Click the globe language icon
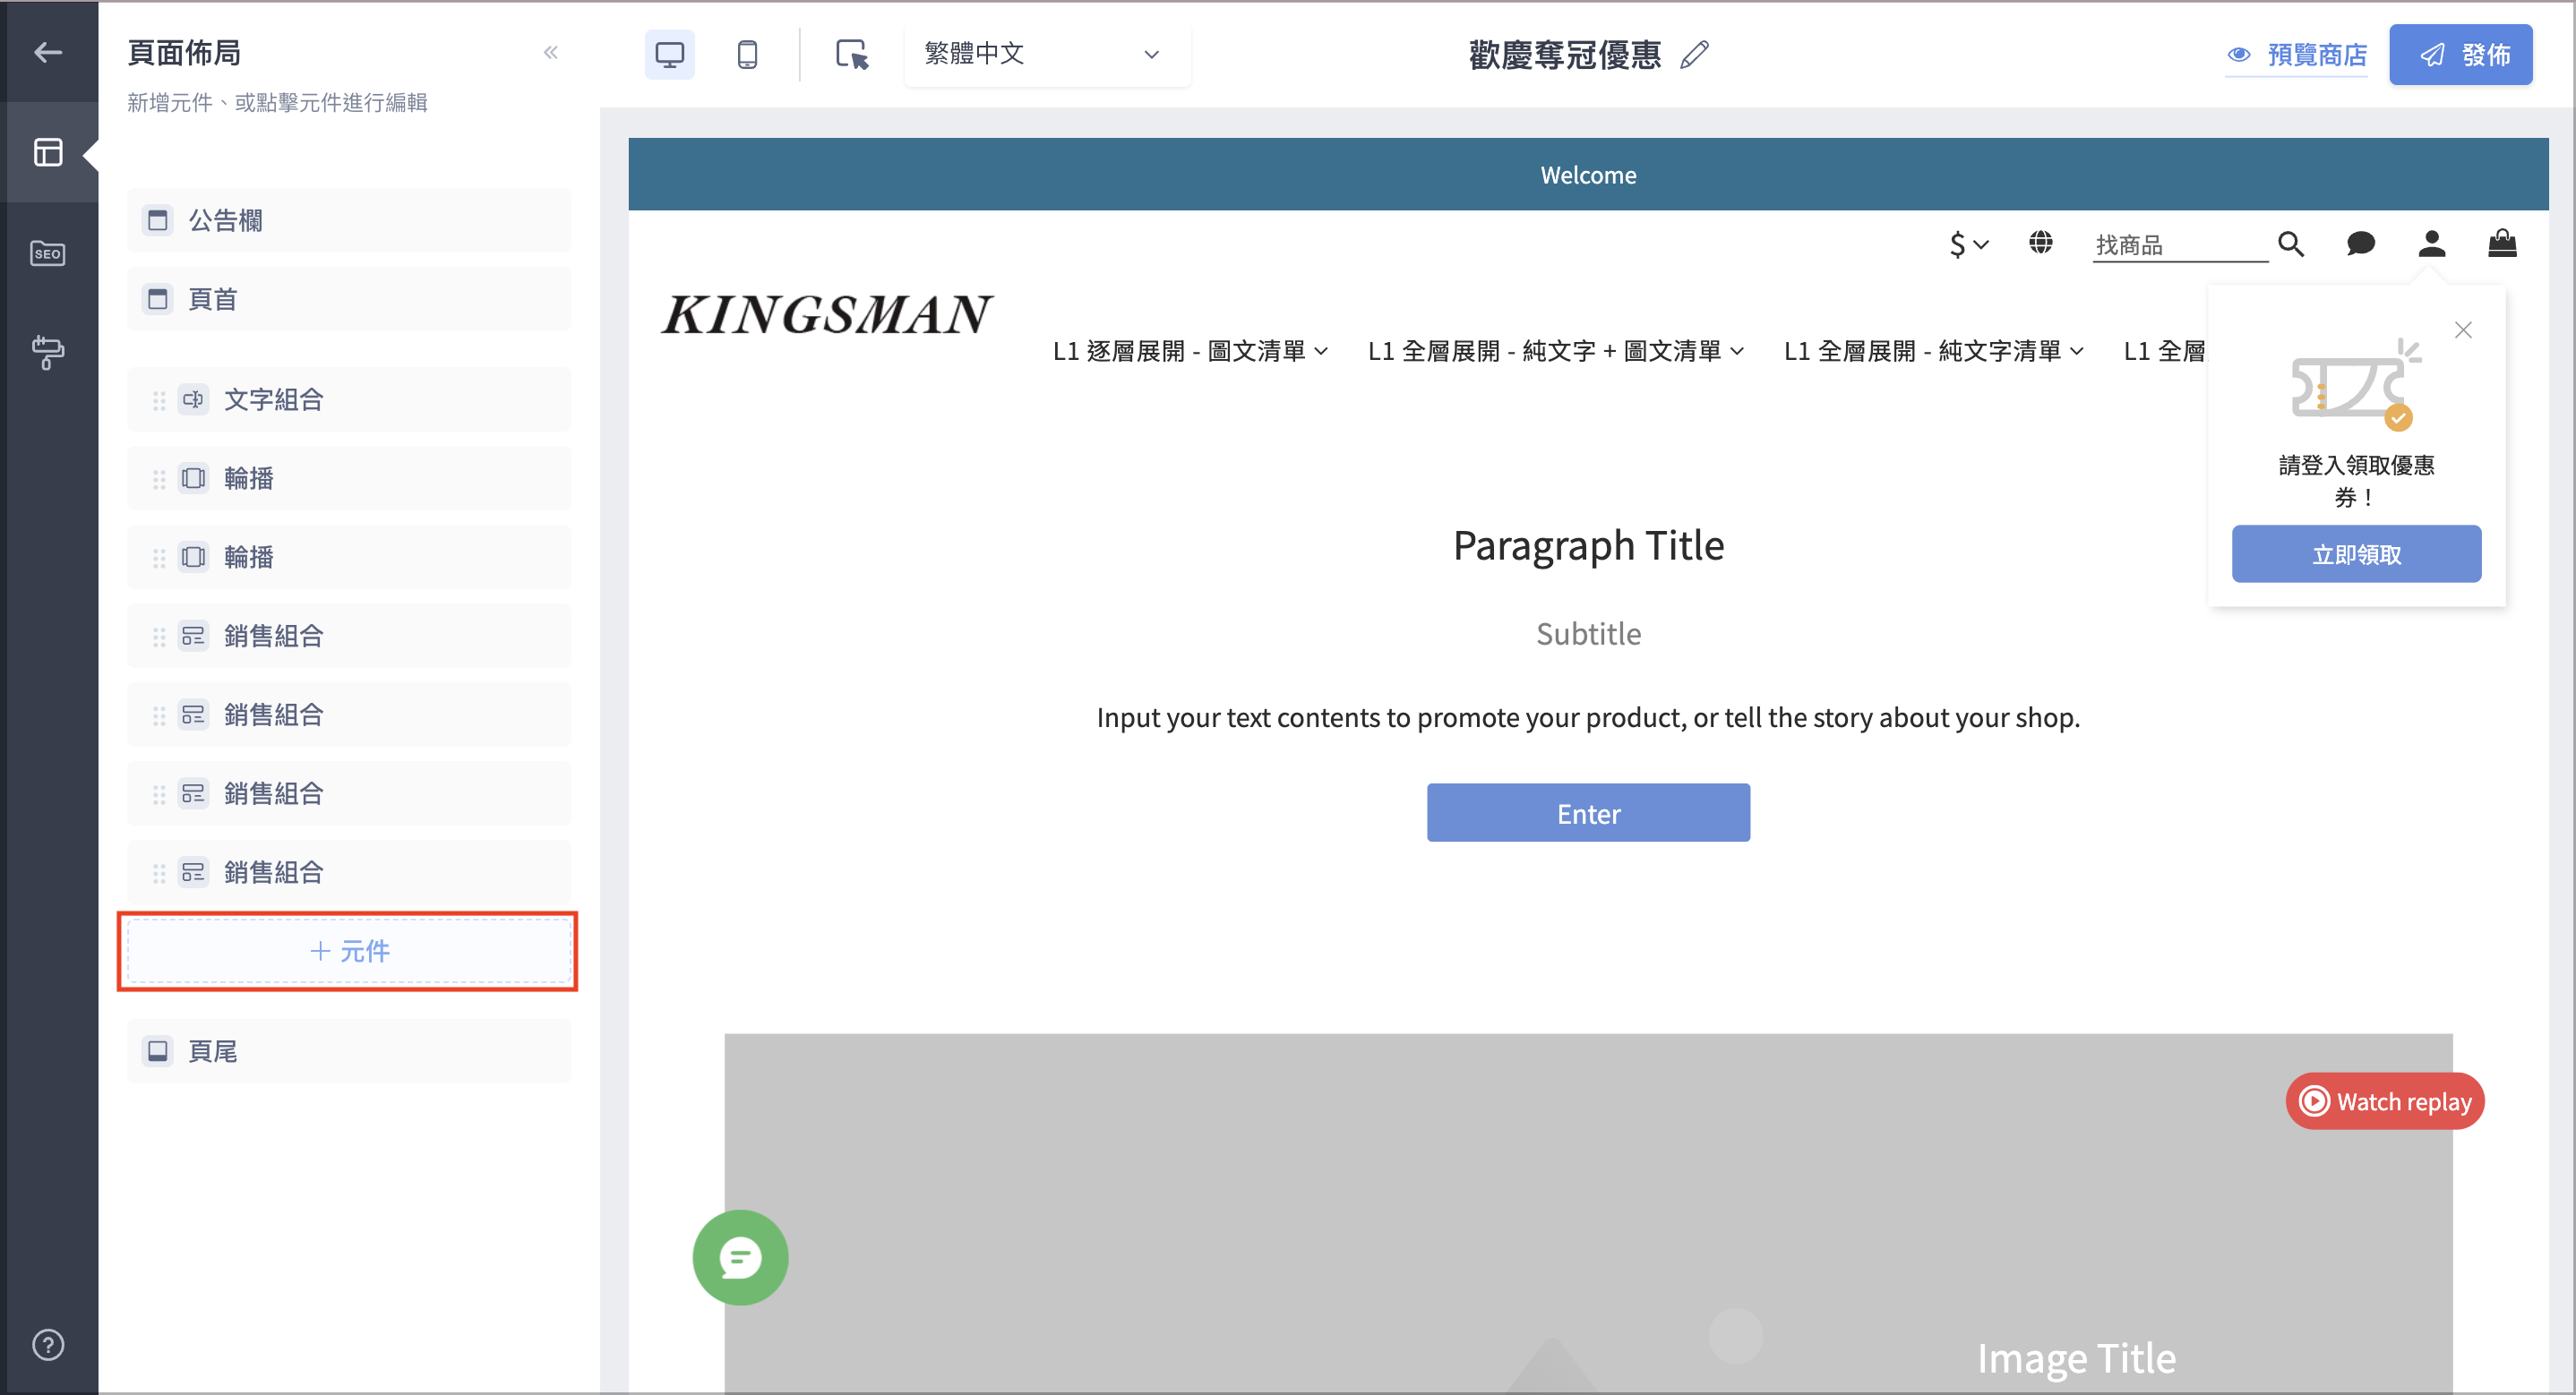 [2041, 242]
